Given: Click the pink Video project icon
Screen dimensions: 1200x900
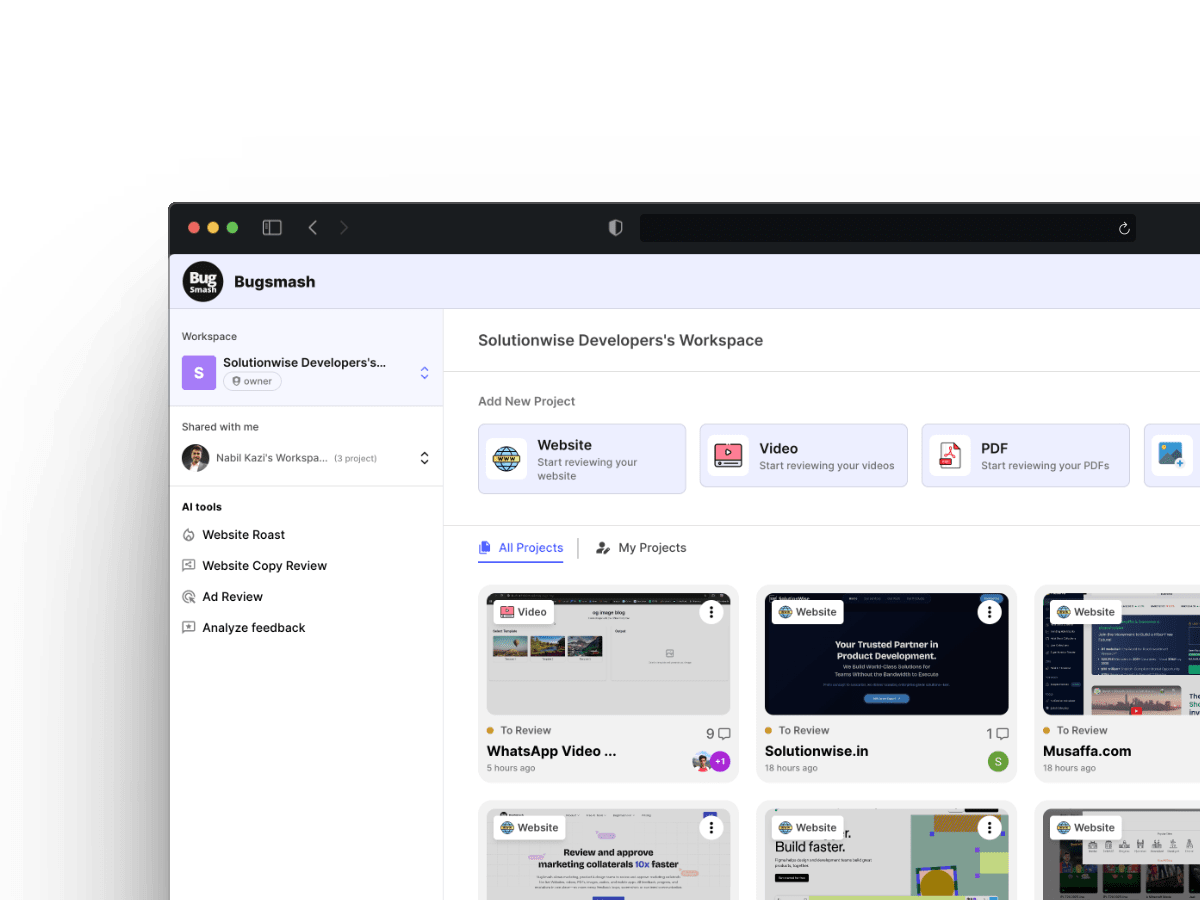Looking at the screenshot, I should tap(728, 455).
